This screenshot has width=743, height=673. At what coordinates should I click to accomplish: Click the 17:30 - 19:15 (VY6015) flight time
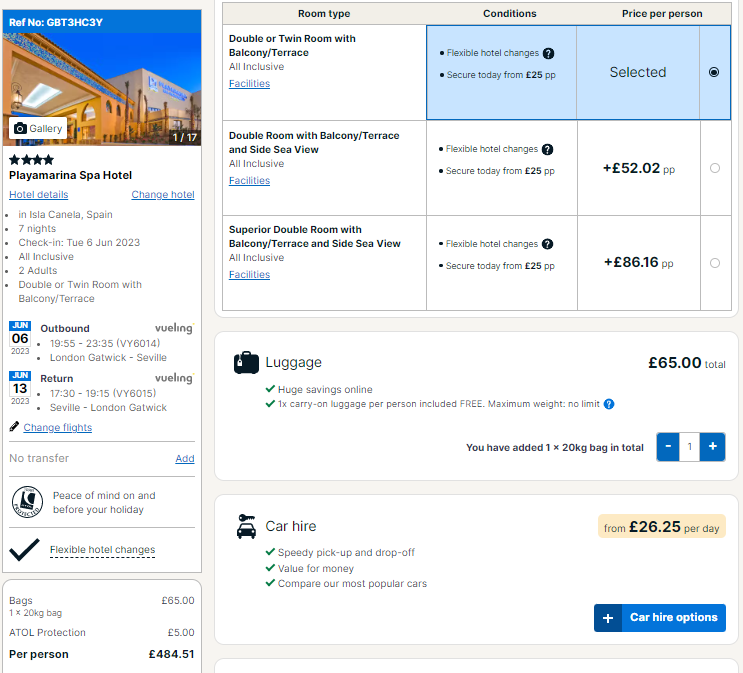tap(103, 393)
